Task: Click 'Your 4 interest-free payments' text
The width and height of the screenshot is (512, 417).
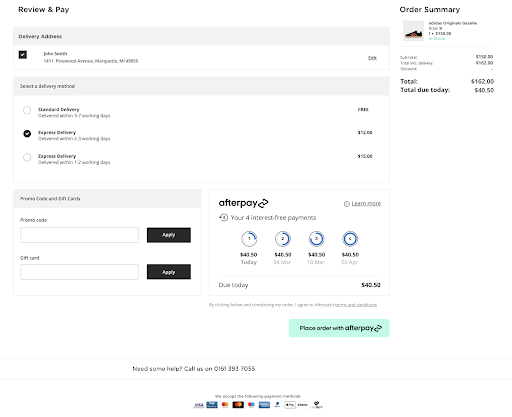Action: (x=273, y=218)
